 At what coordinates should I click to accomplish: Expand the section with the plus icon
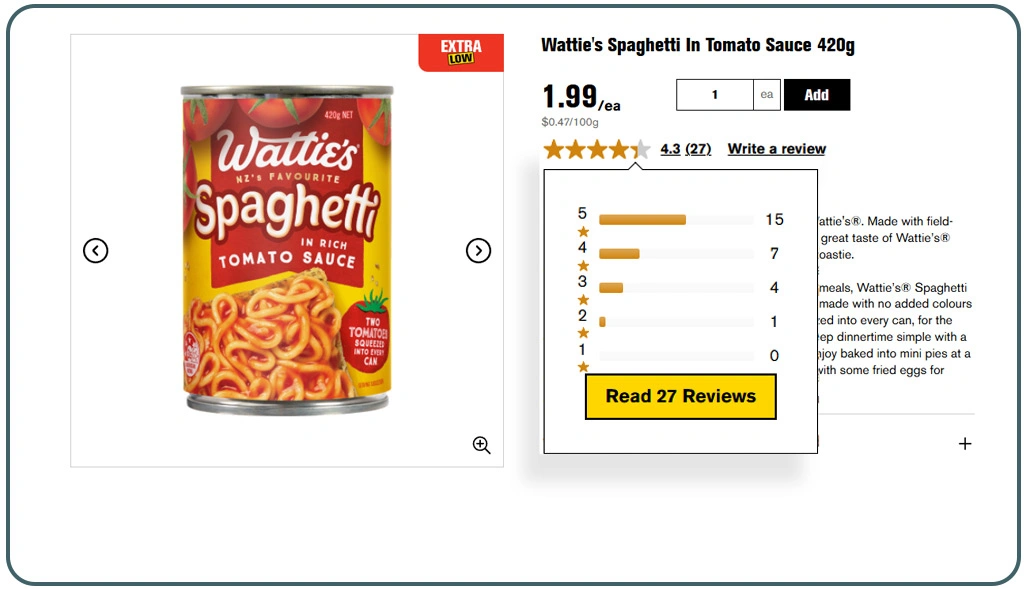tap(965, 444)
